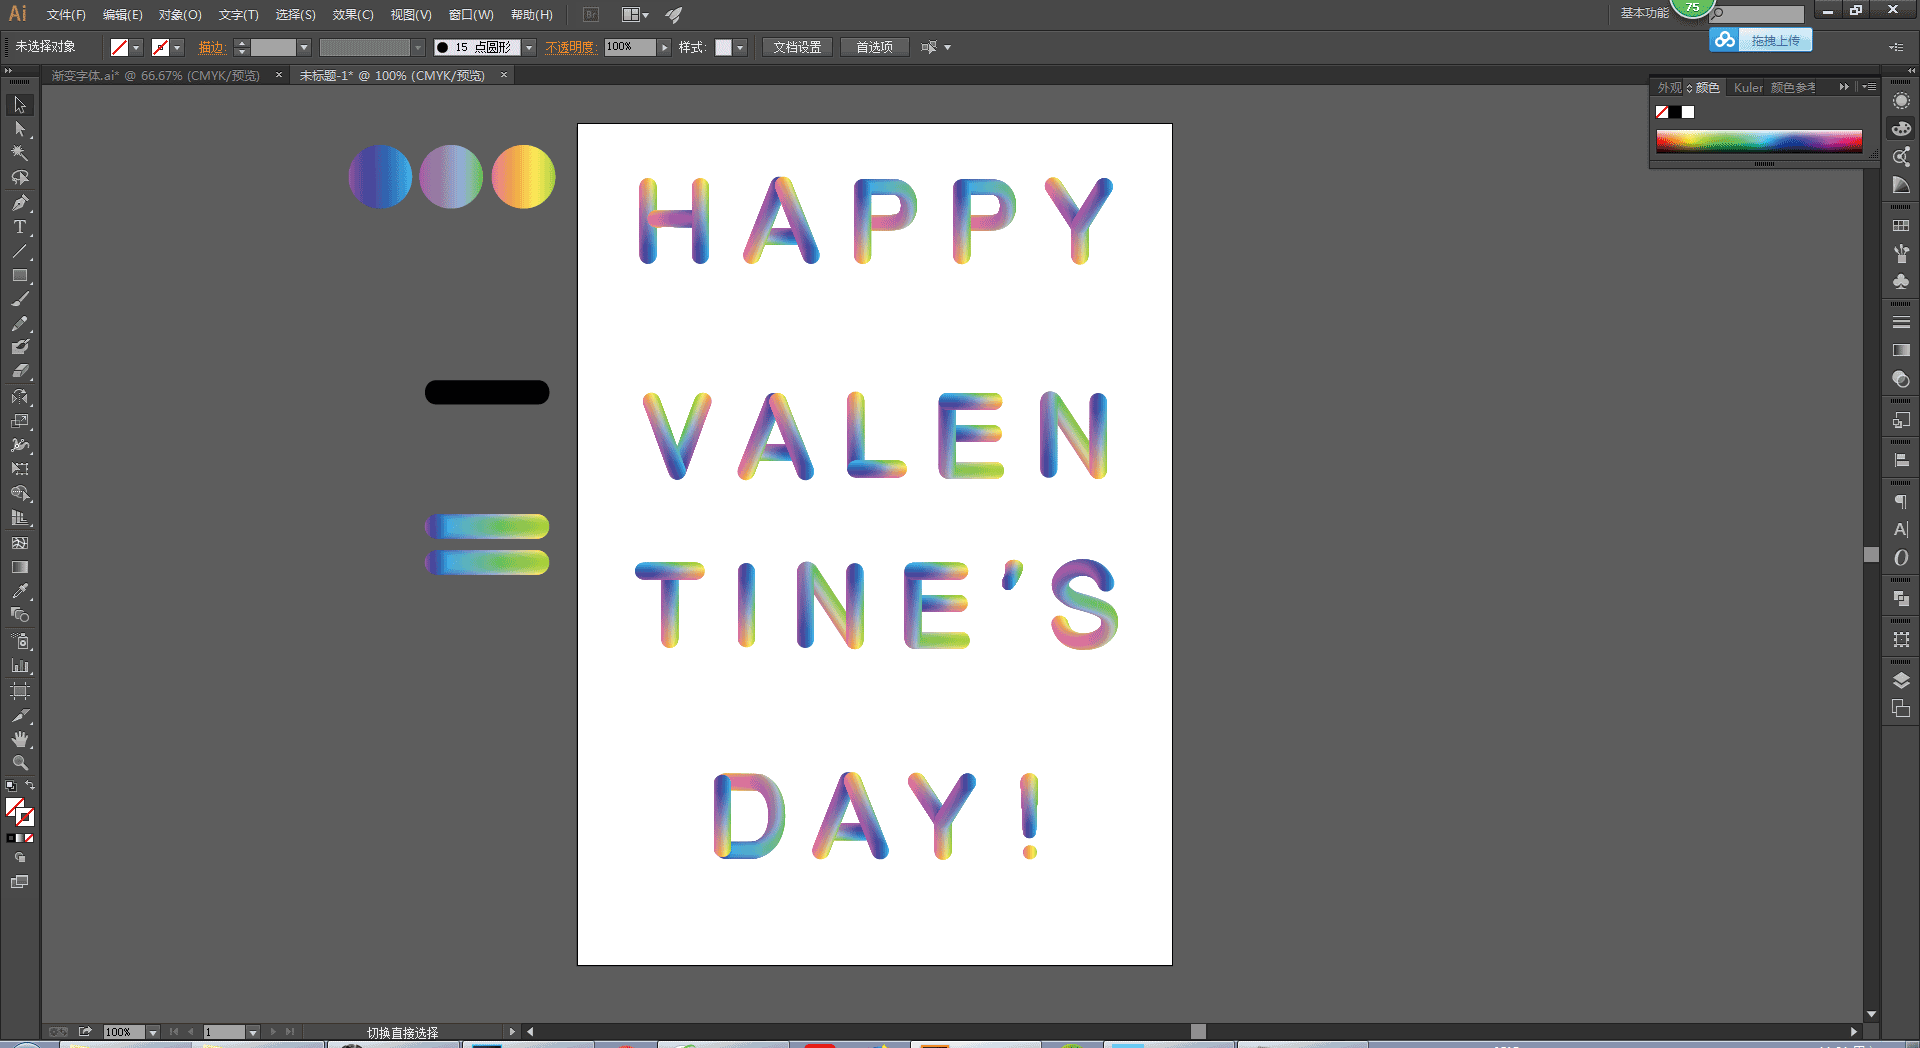Viewport: 1920px width, 1048px height.
Task: Select the Lasso tool
Action: tap(20, 177)
